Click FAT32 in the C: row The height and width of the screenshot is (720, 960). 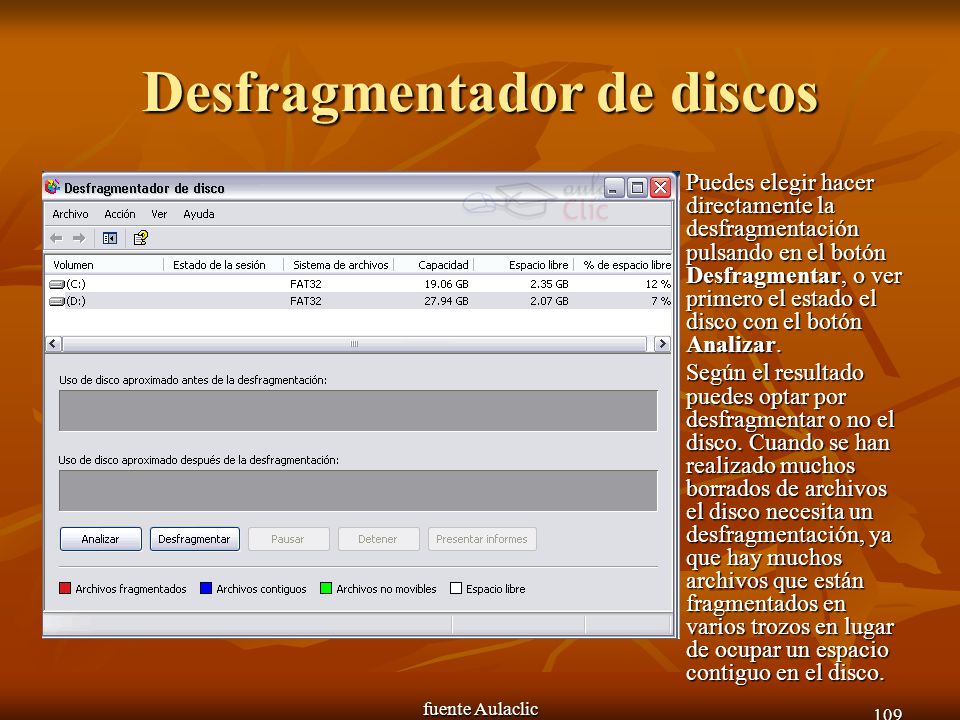click(x=306, y=284)
